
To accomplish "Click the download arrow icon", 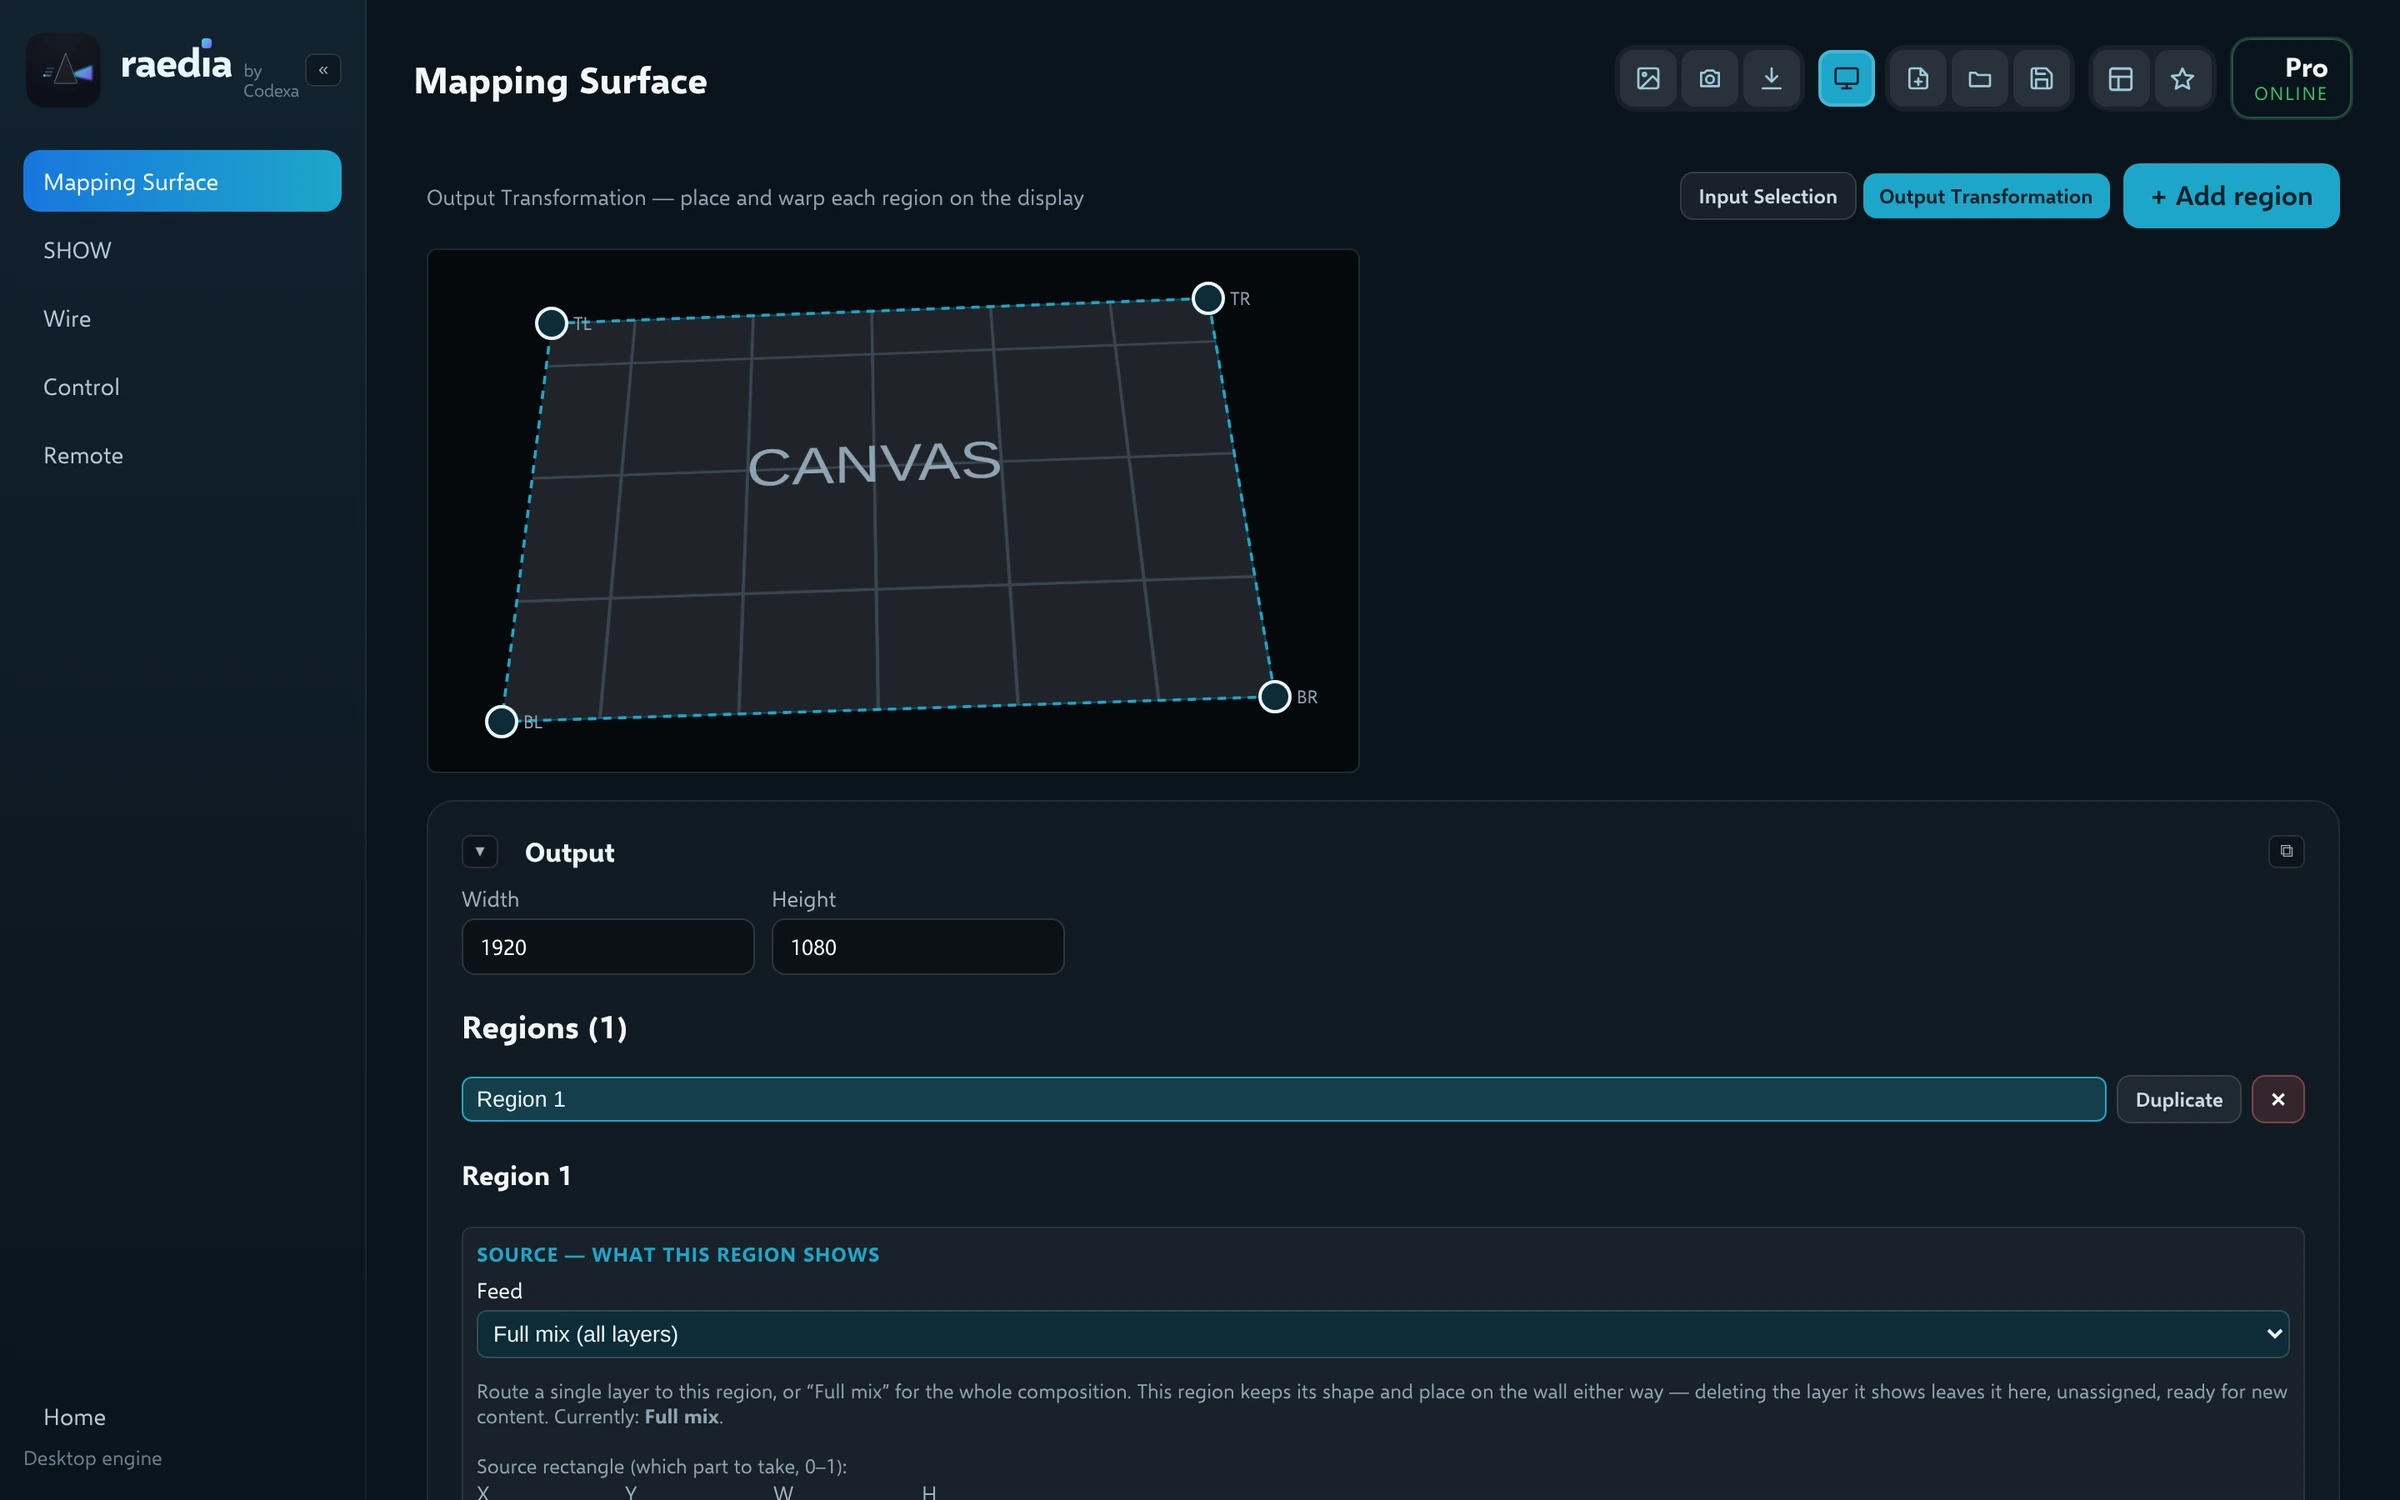I will (x=1771, y=78).
